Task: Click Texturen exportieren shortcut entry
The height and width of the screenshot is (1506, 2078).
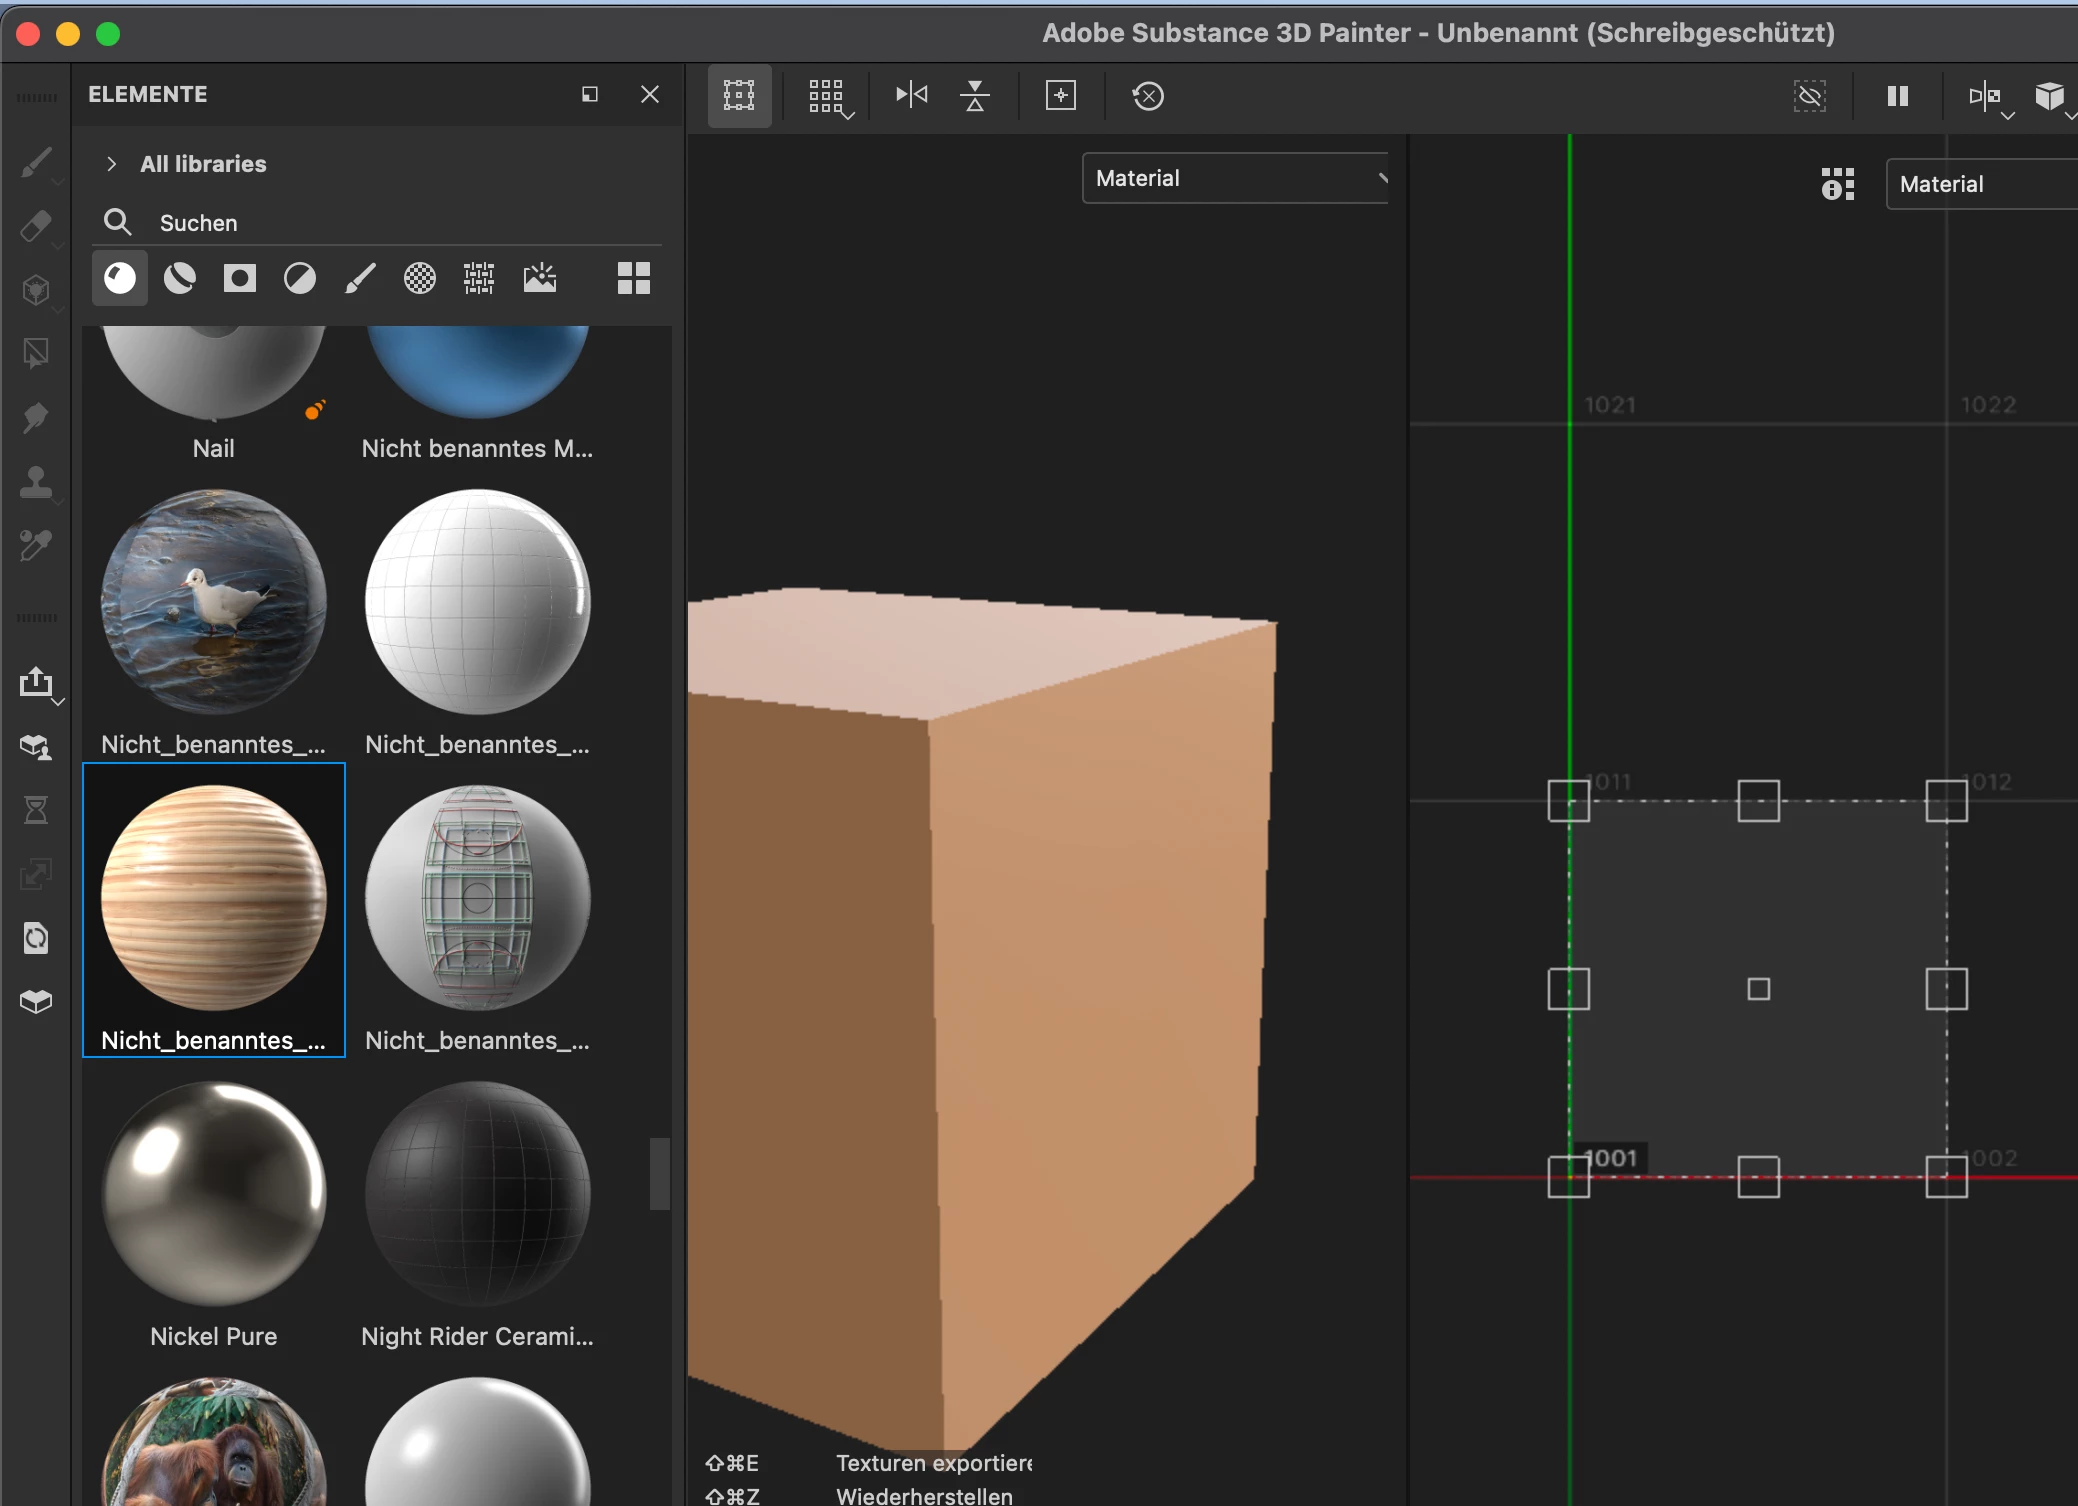Action: tap(933, 1463)
